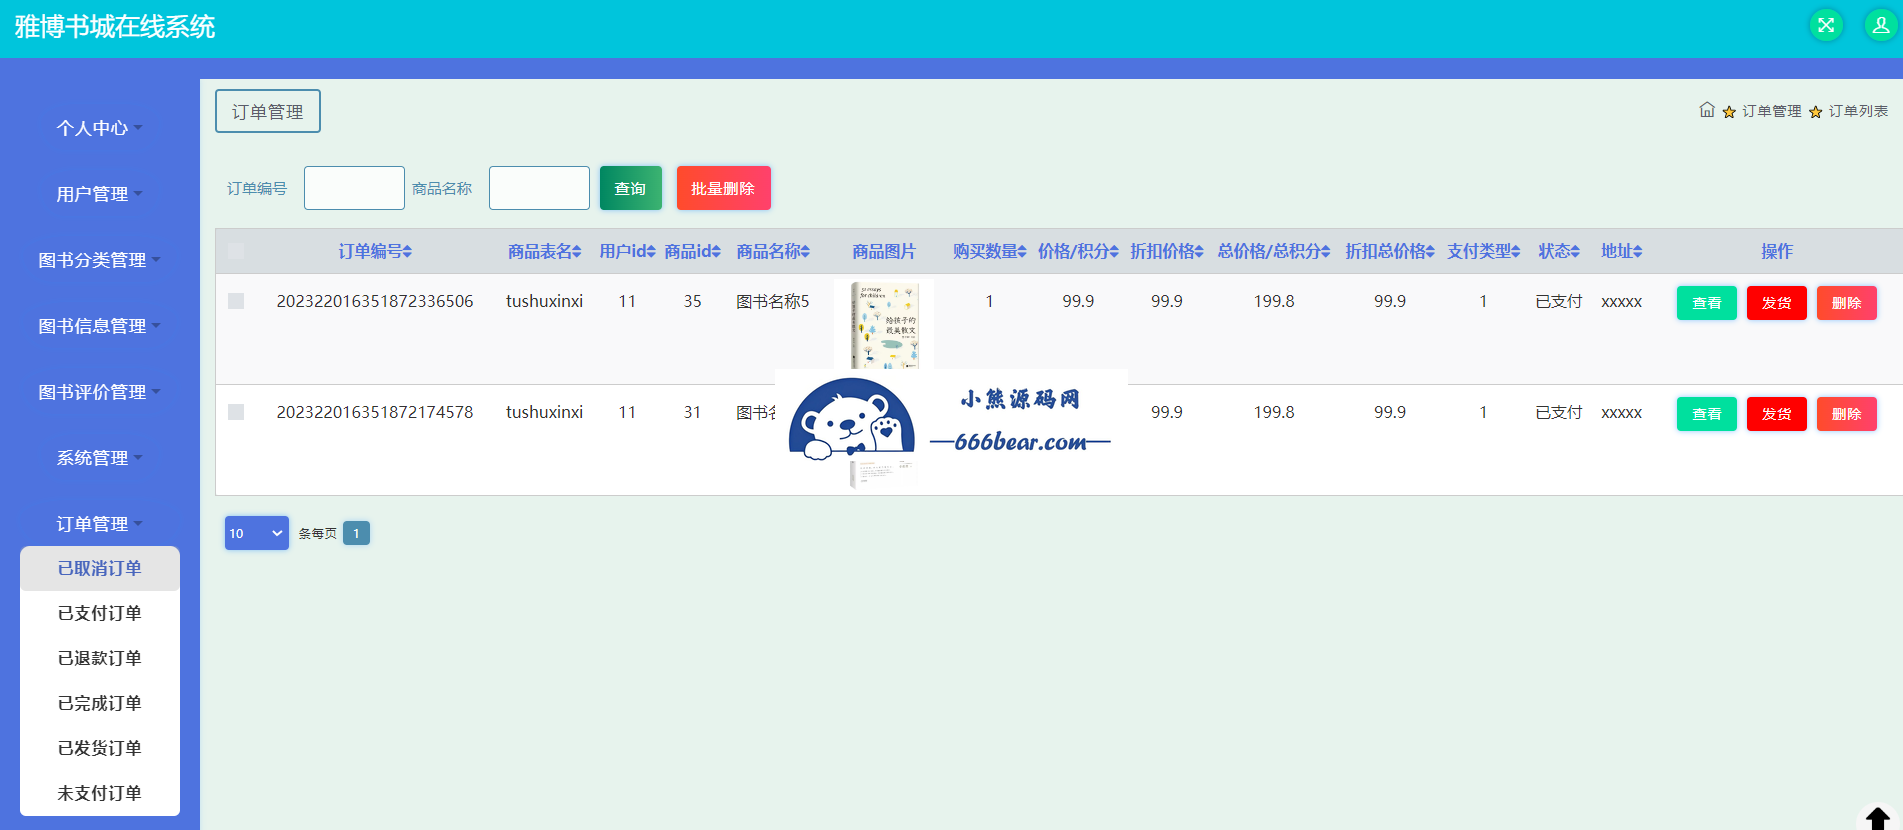Screen dimensions: 1903x830
Task: Click the 订单管理 breadcrumb link
Action: [1772, 111]
